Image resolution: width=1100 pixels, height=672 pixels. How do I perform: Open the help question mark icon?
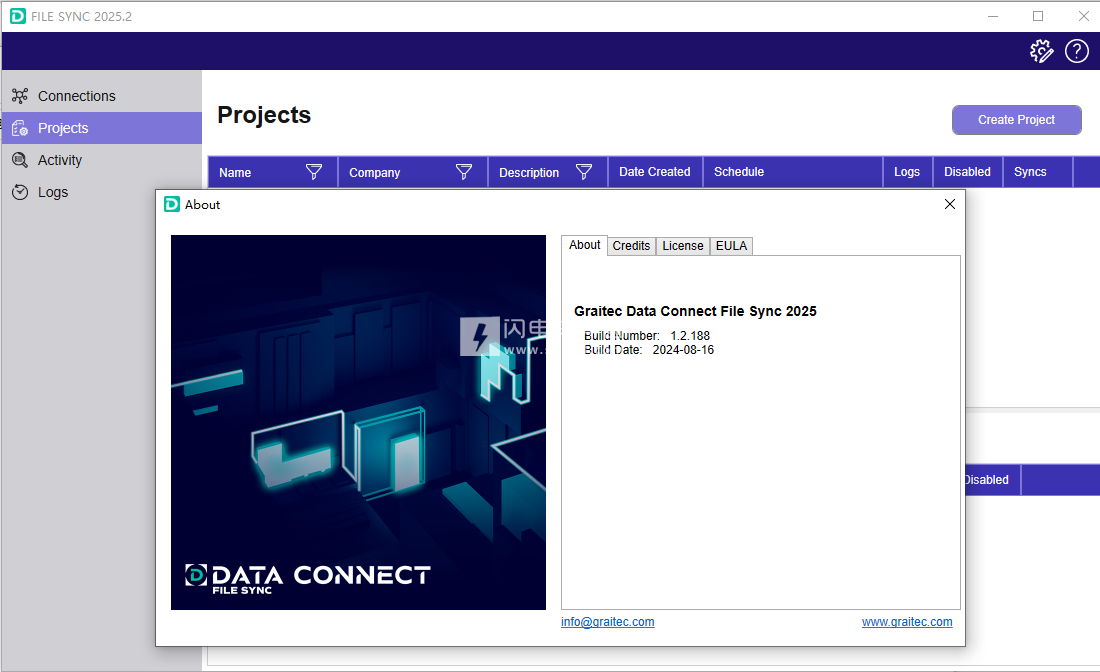(x=1077, y=51)
